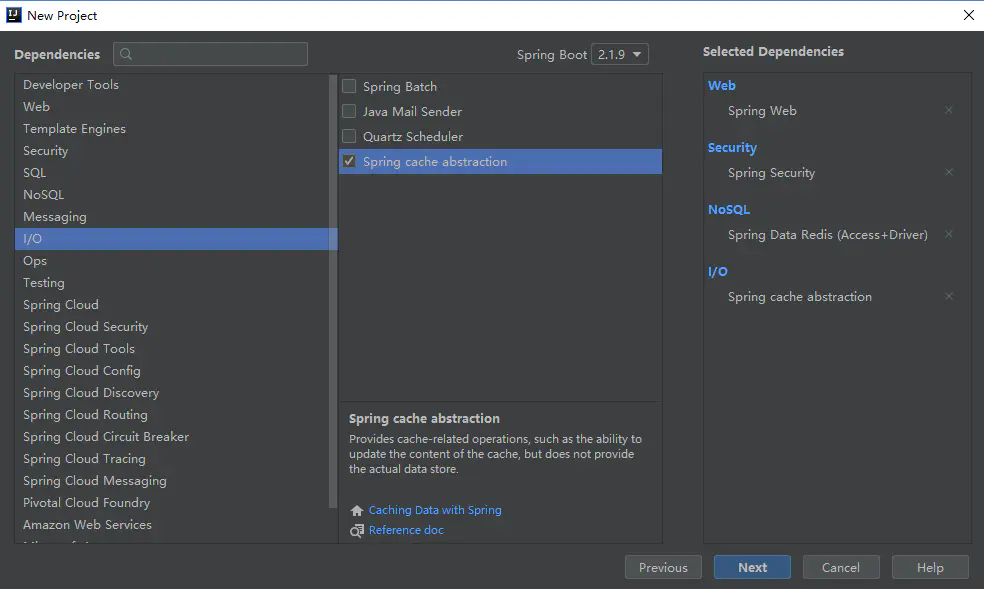Remove Spring Data Redis dependency
This screenshot has height=589, width=984.
pyautogui.click(x=949, y=235)
